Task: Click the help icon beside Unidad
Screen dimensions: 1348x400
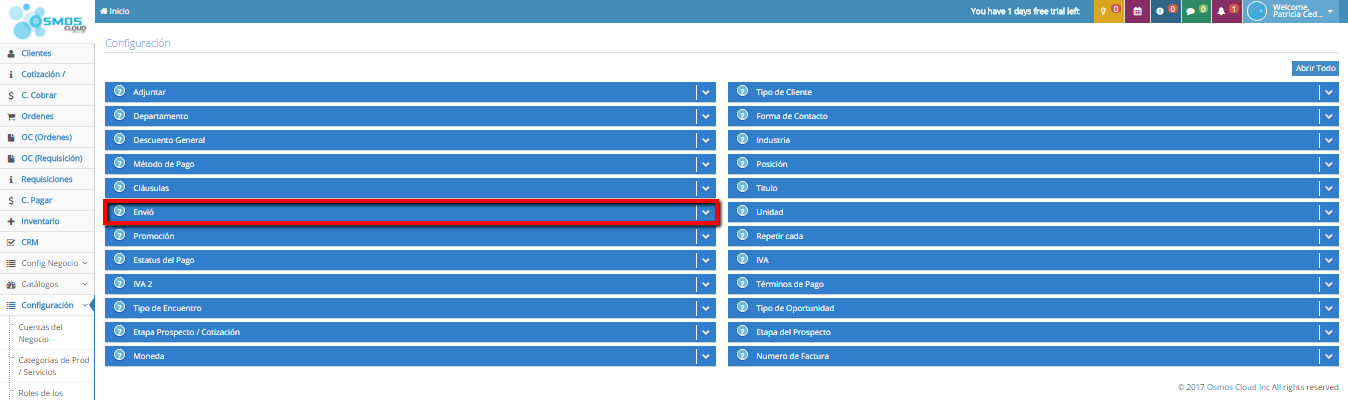Action: (742, 211)
